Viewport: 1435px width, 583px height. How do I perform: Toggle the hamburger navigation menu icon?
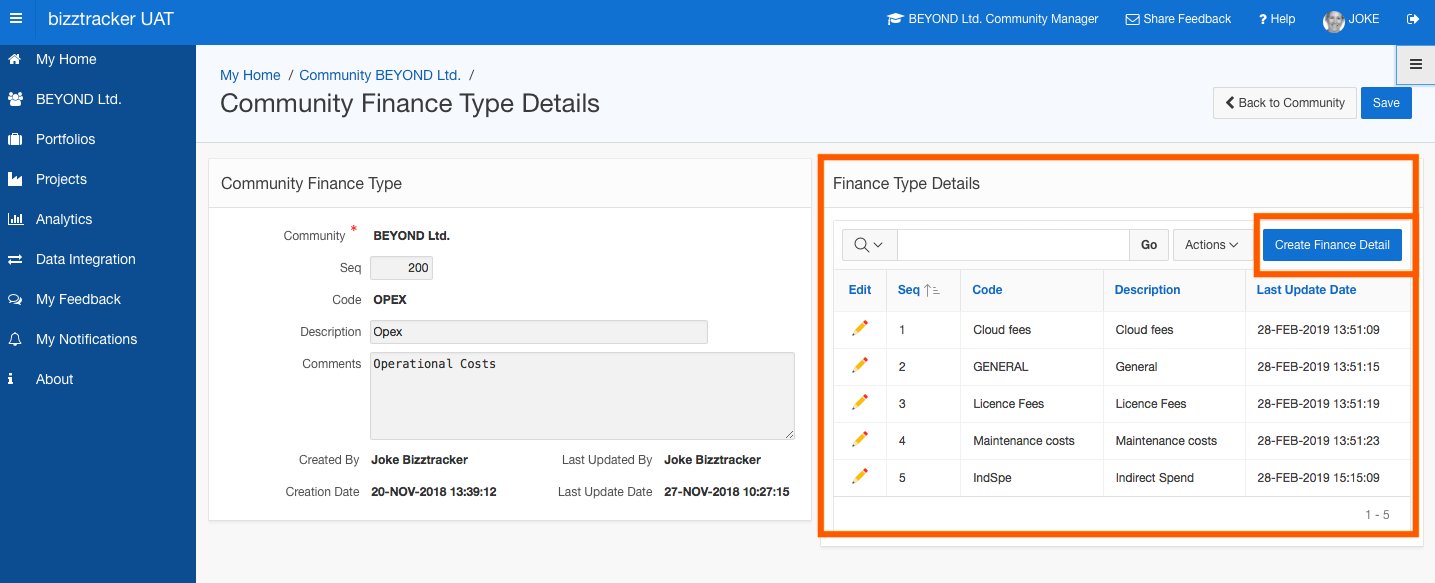tap(15, 19)
